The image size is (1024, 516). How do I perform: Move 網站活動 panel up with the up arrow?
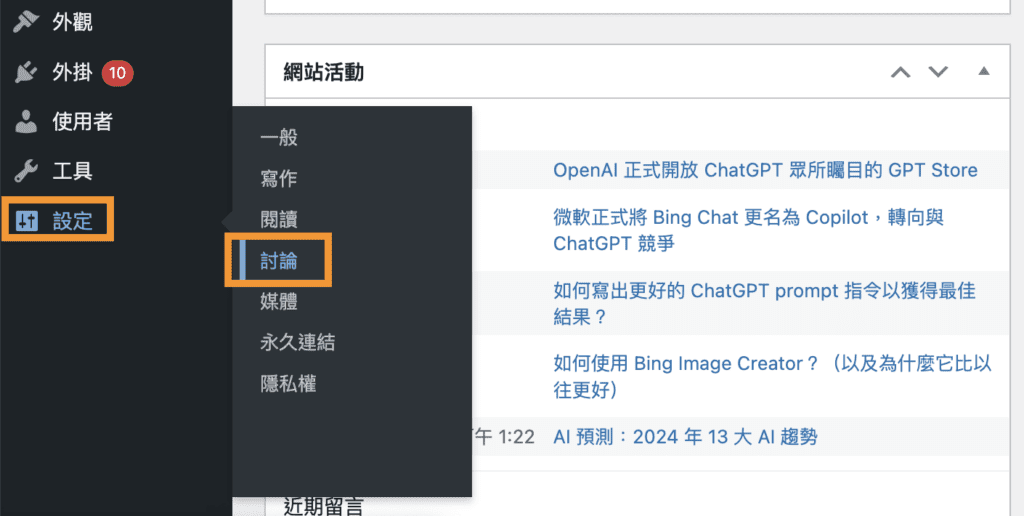(901, 72)
